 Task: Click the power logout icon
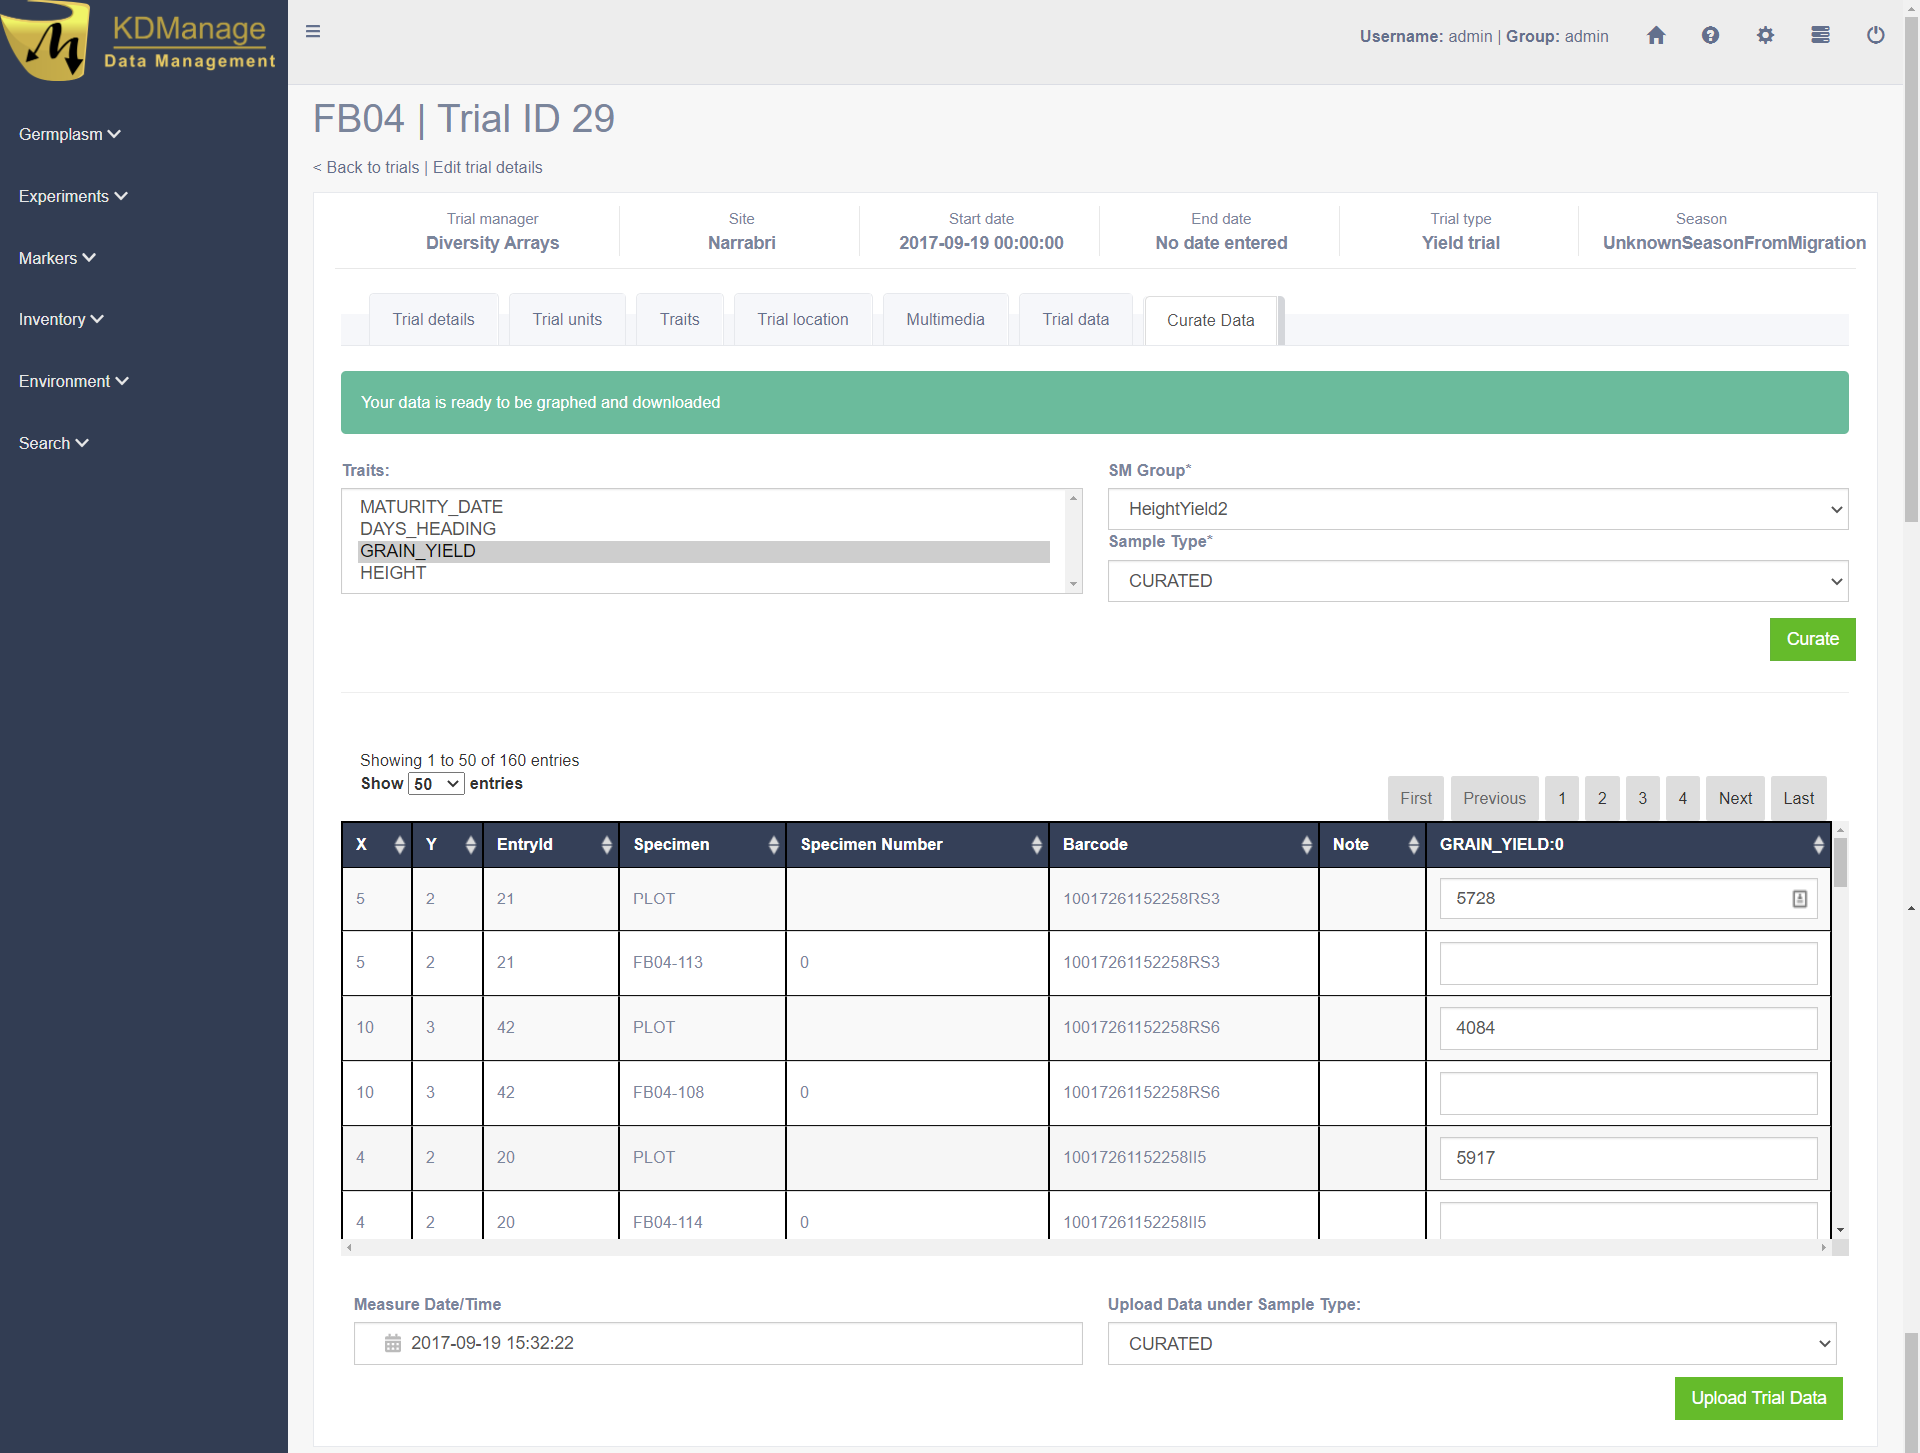pyautogui.click(x=1875, y=36)
